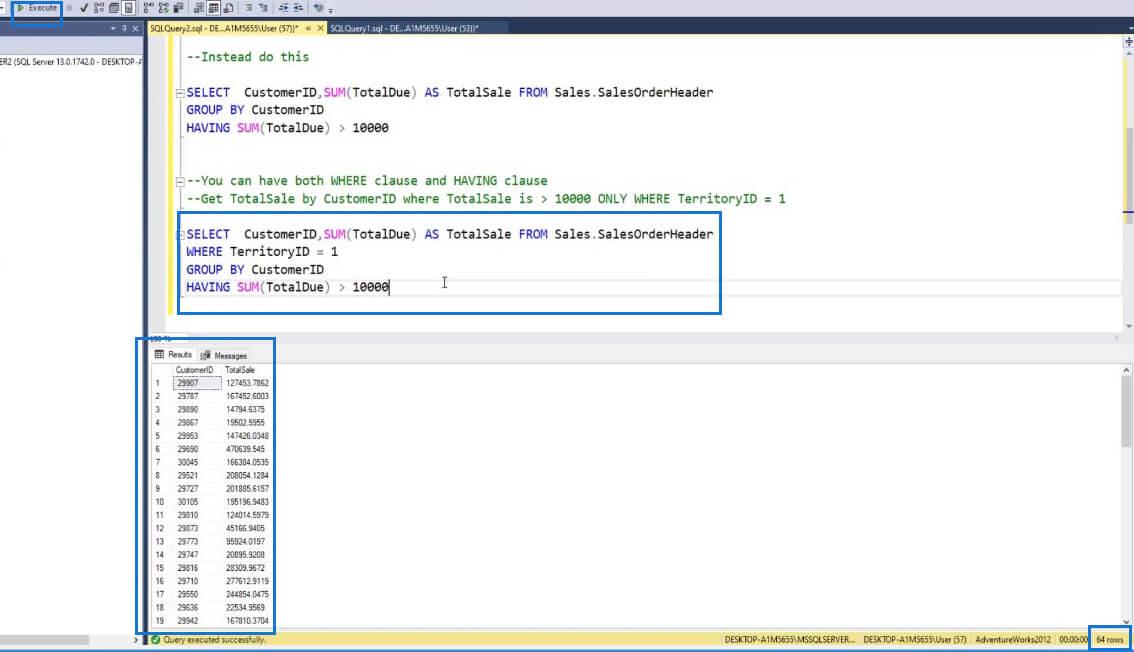Switch to the SQLQuery2.sql tab

point(224,28)
